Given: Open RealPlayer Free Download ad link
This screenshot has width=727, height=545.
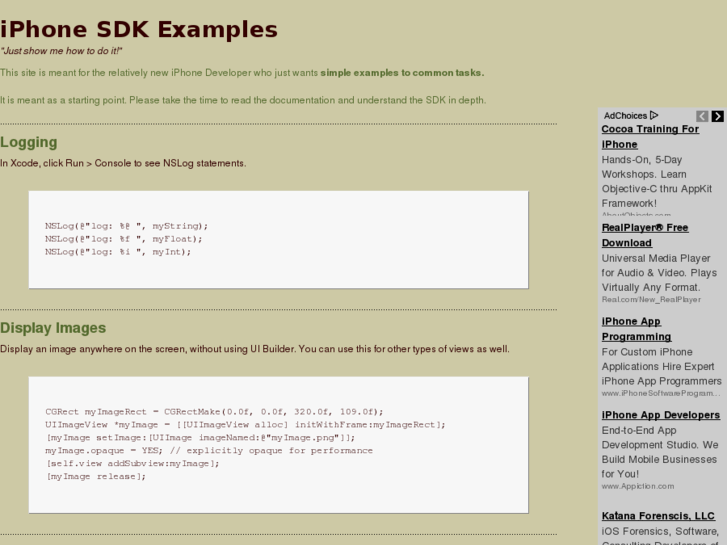Looking at the screenshot, I should [x=645, y=235].
